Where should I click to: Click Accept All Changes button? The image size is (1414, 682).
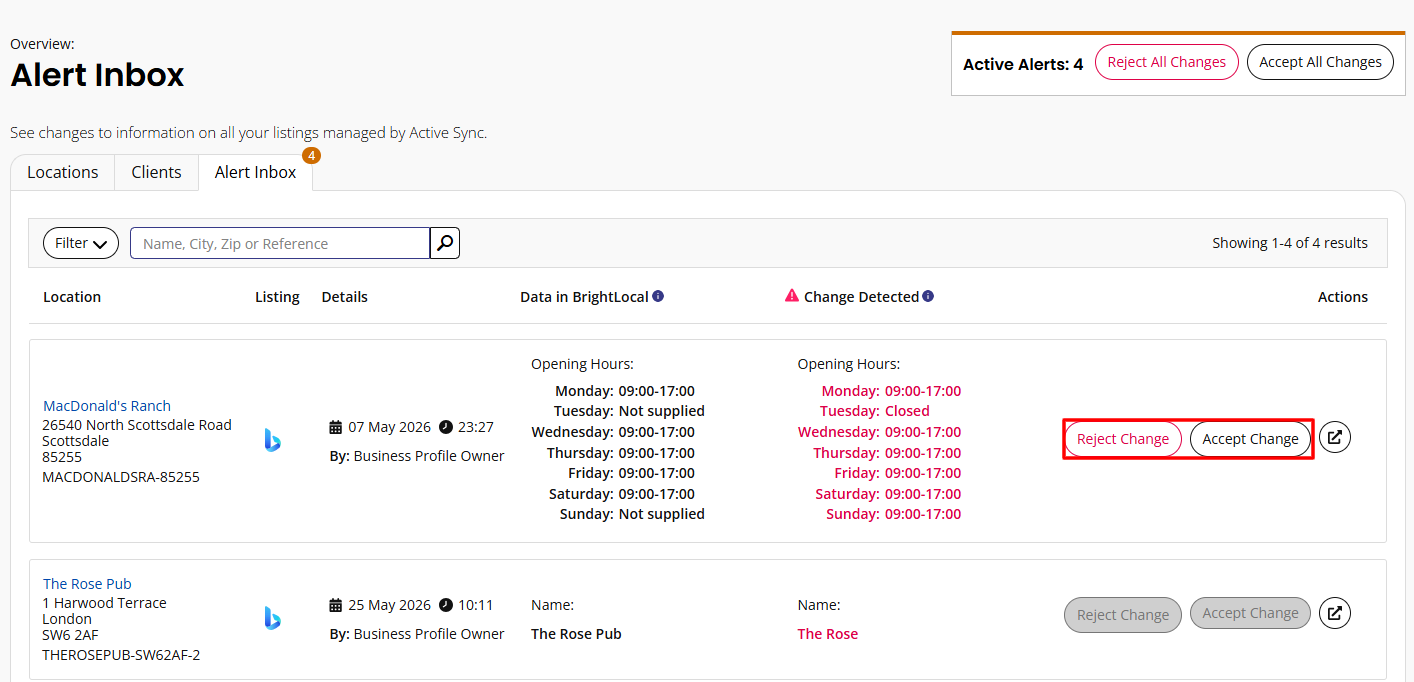click(x=1320, y=62)
